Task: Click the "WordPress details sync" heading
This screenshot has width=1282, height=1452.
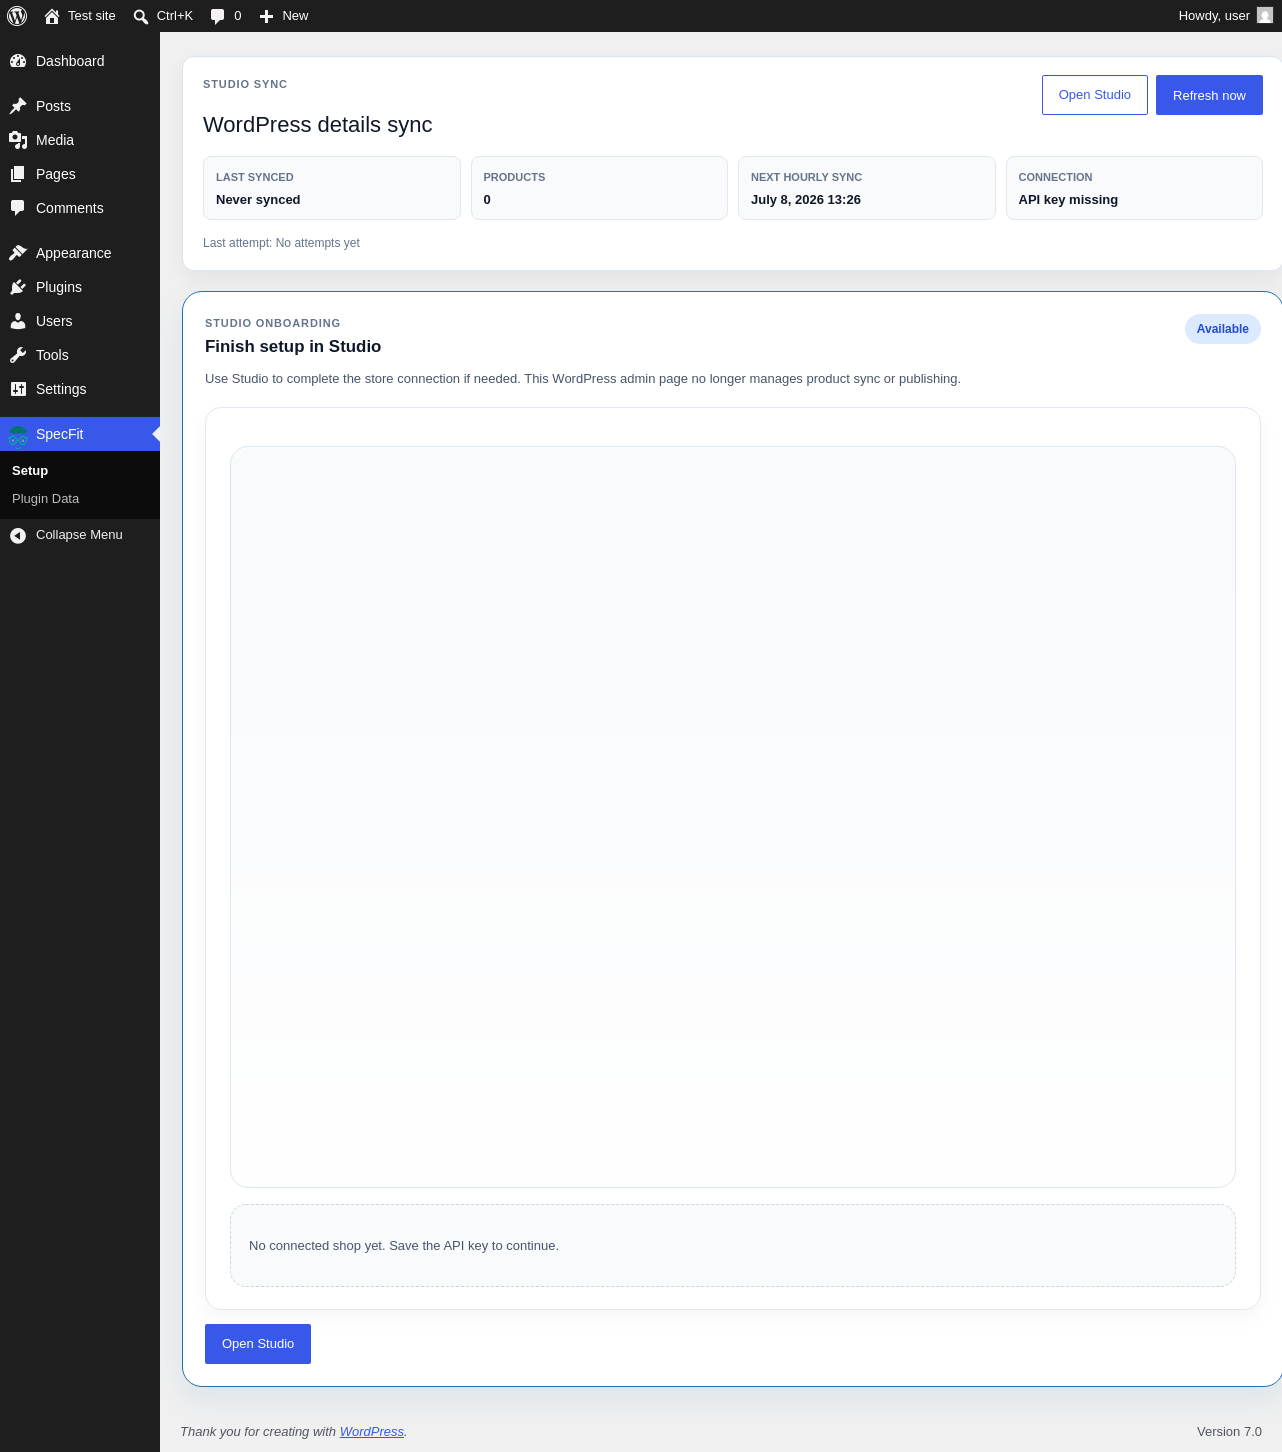Action: pos(318,125)
